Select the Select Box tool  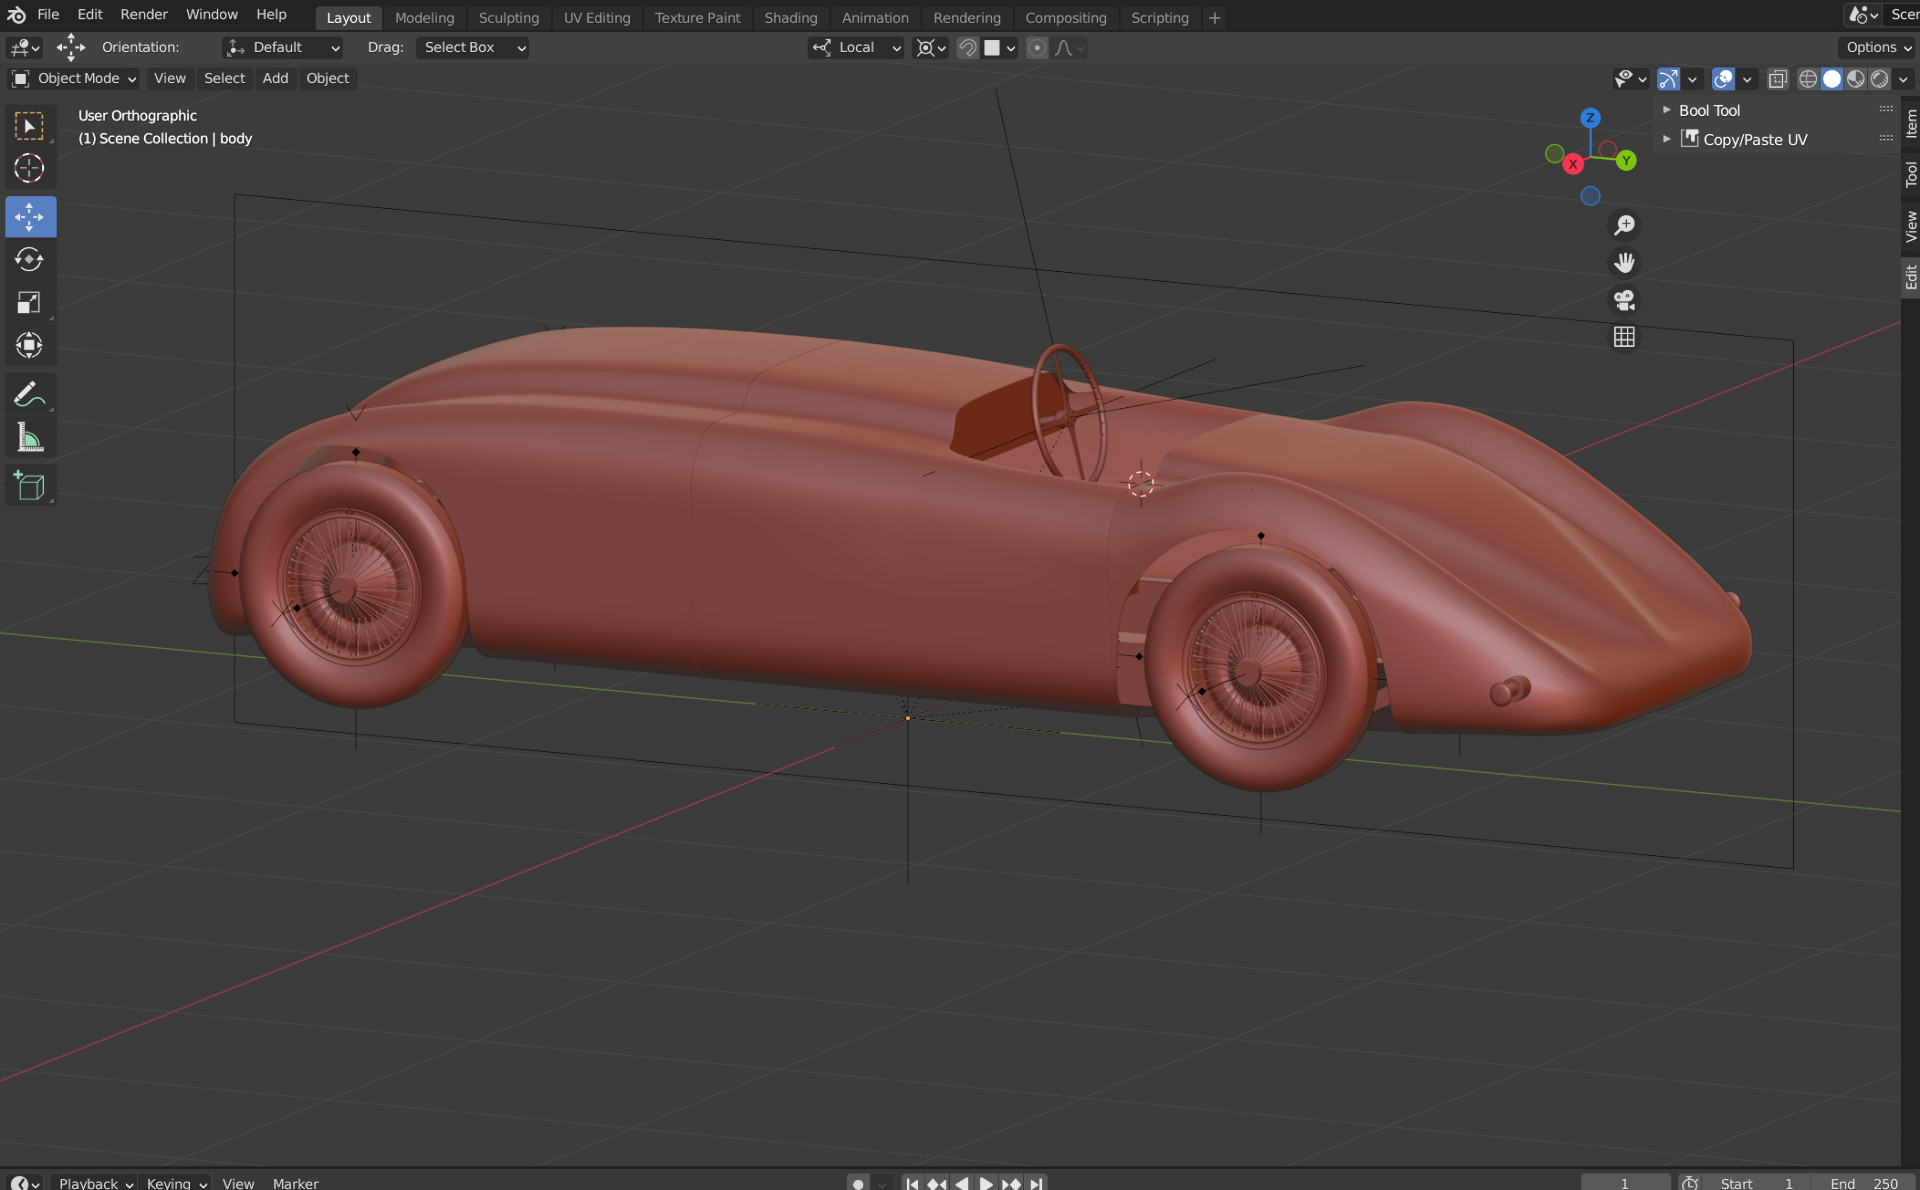29,126
